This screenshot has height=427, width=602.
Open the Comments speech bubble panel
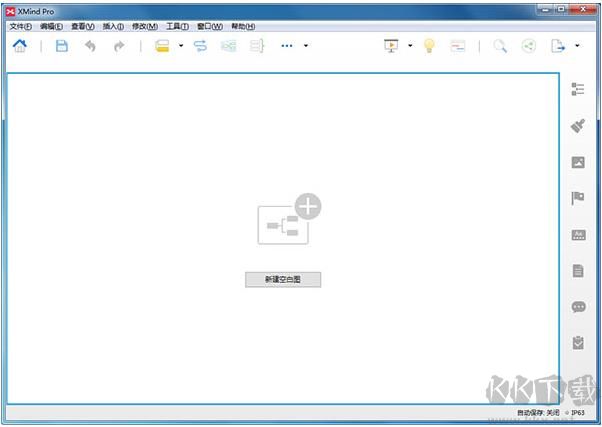(578, 307)
